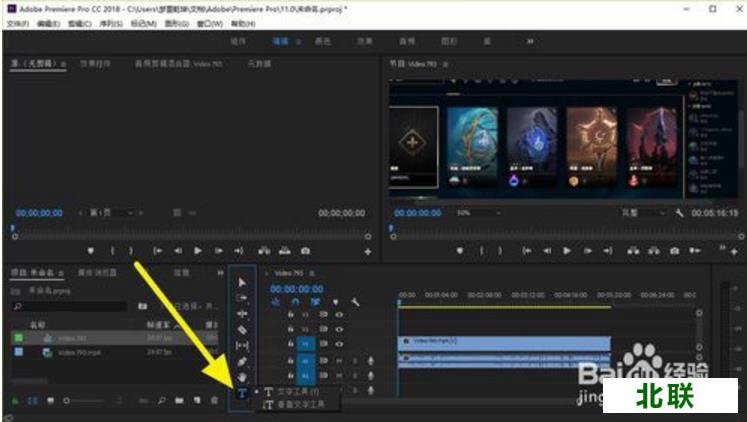The image size is (747, 422).
Task: Click Video 793.mp4 in project panel
Action: (78, 352)
